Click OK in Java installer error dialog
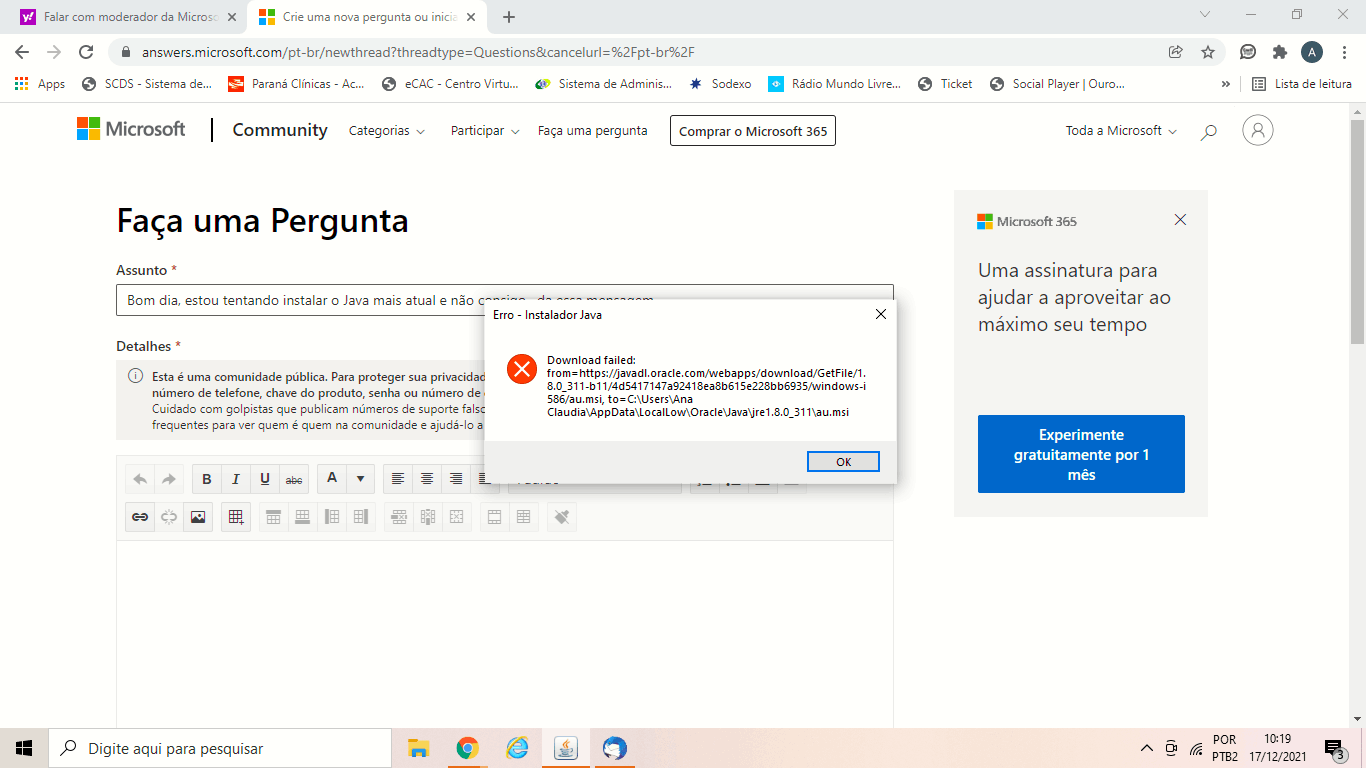 843,461
